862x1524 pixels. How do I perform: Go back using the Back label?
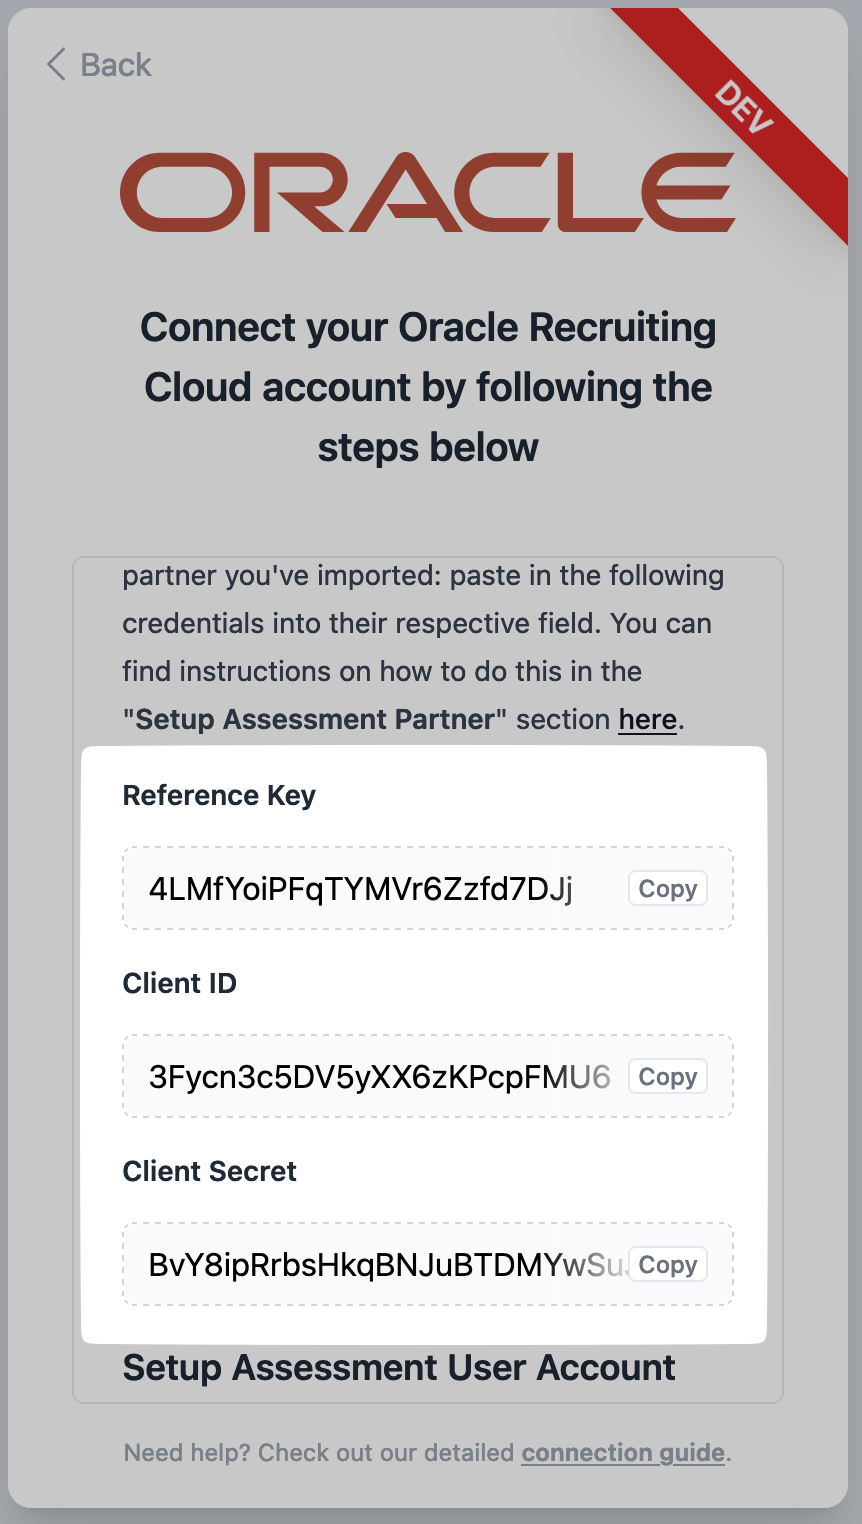click(x=116, y=65)
